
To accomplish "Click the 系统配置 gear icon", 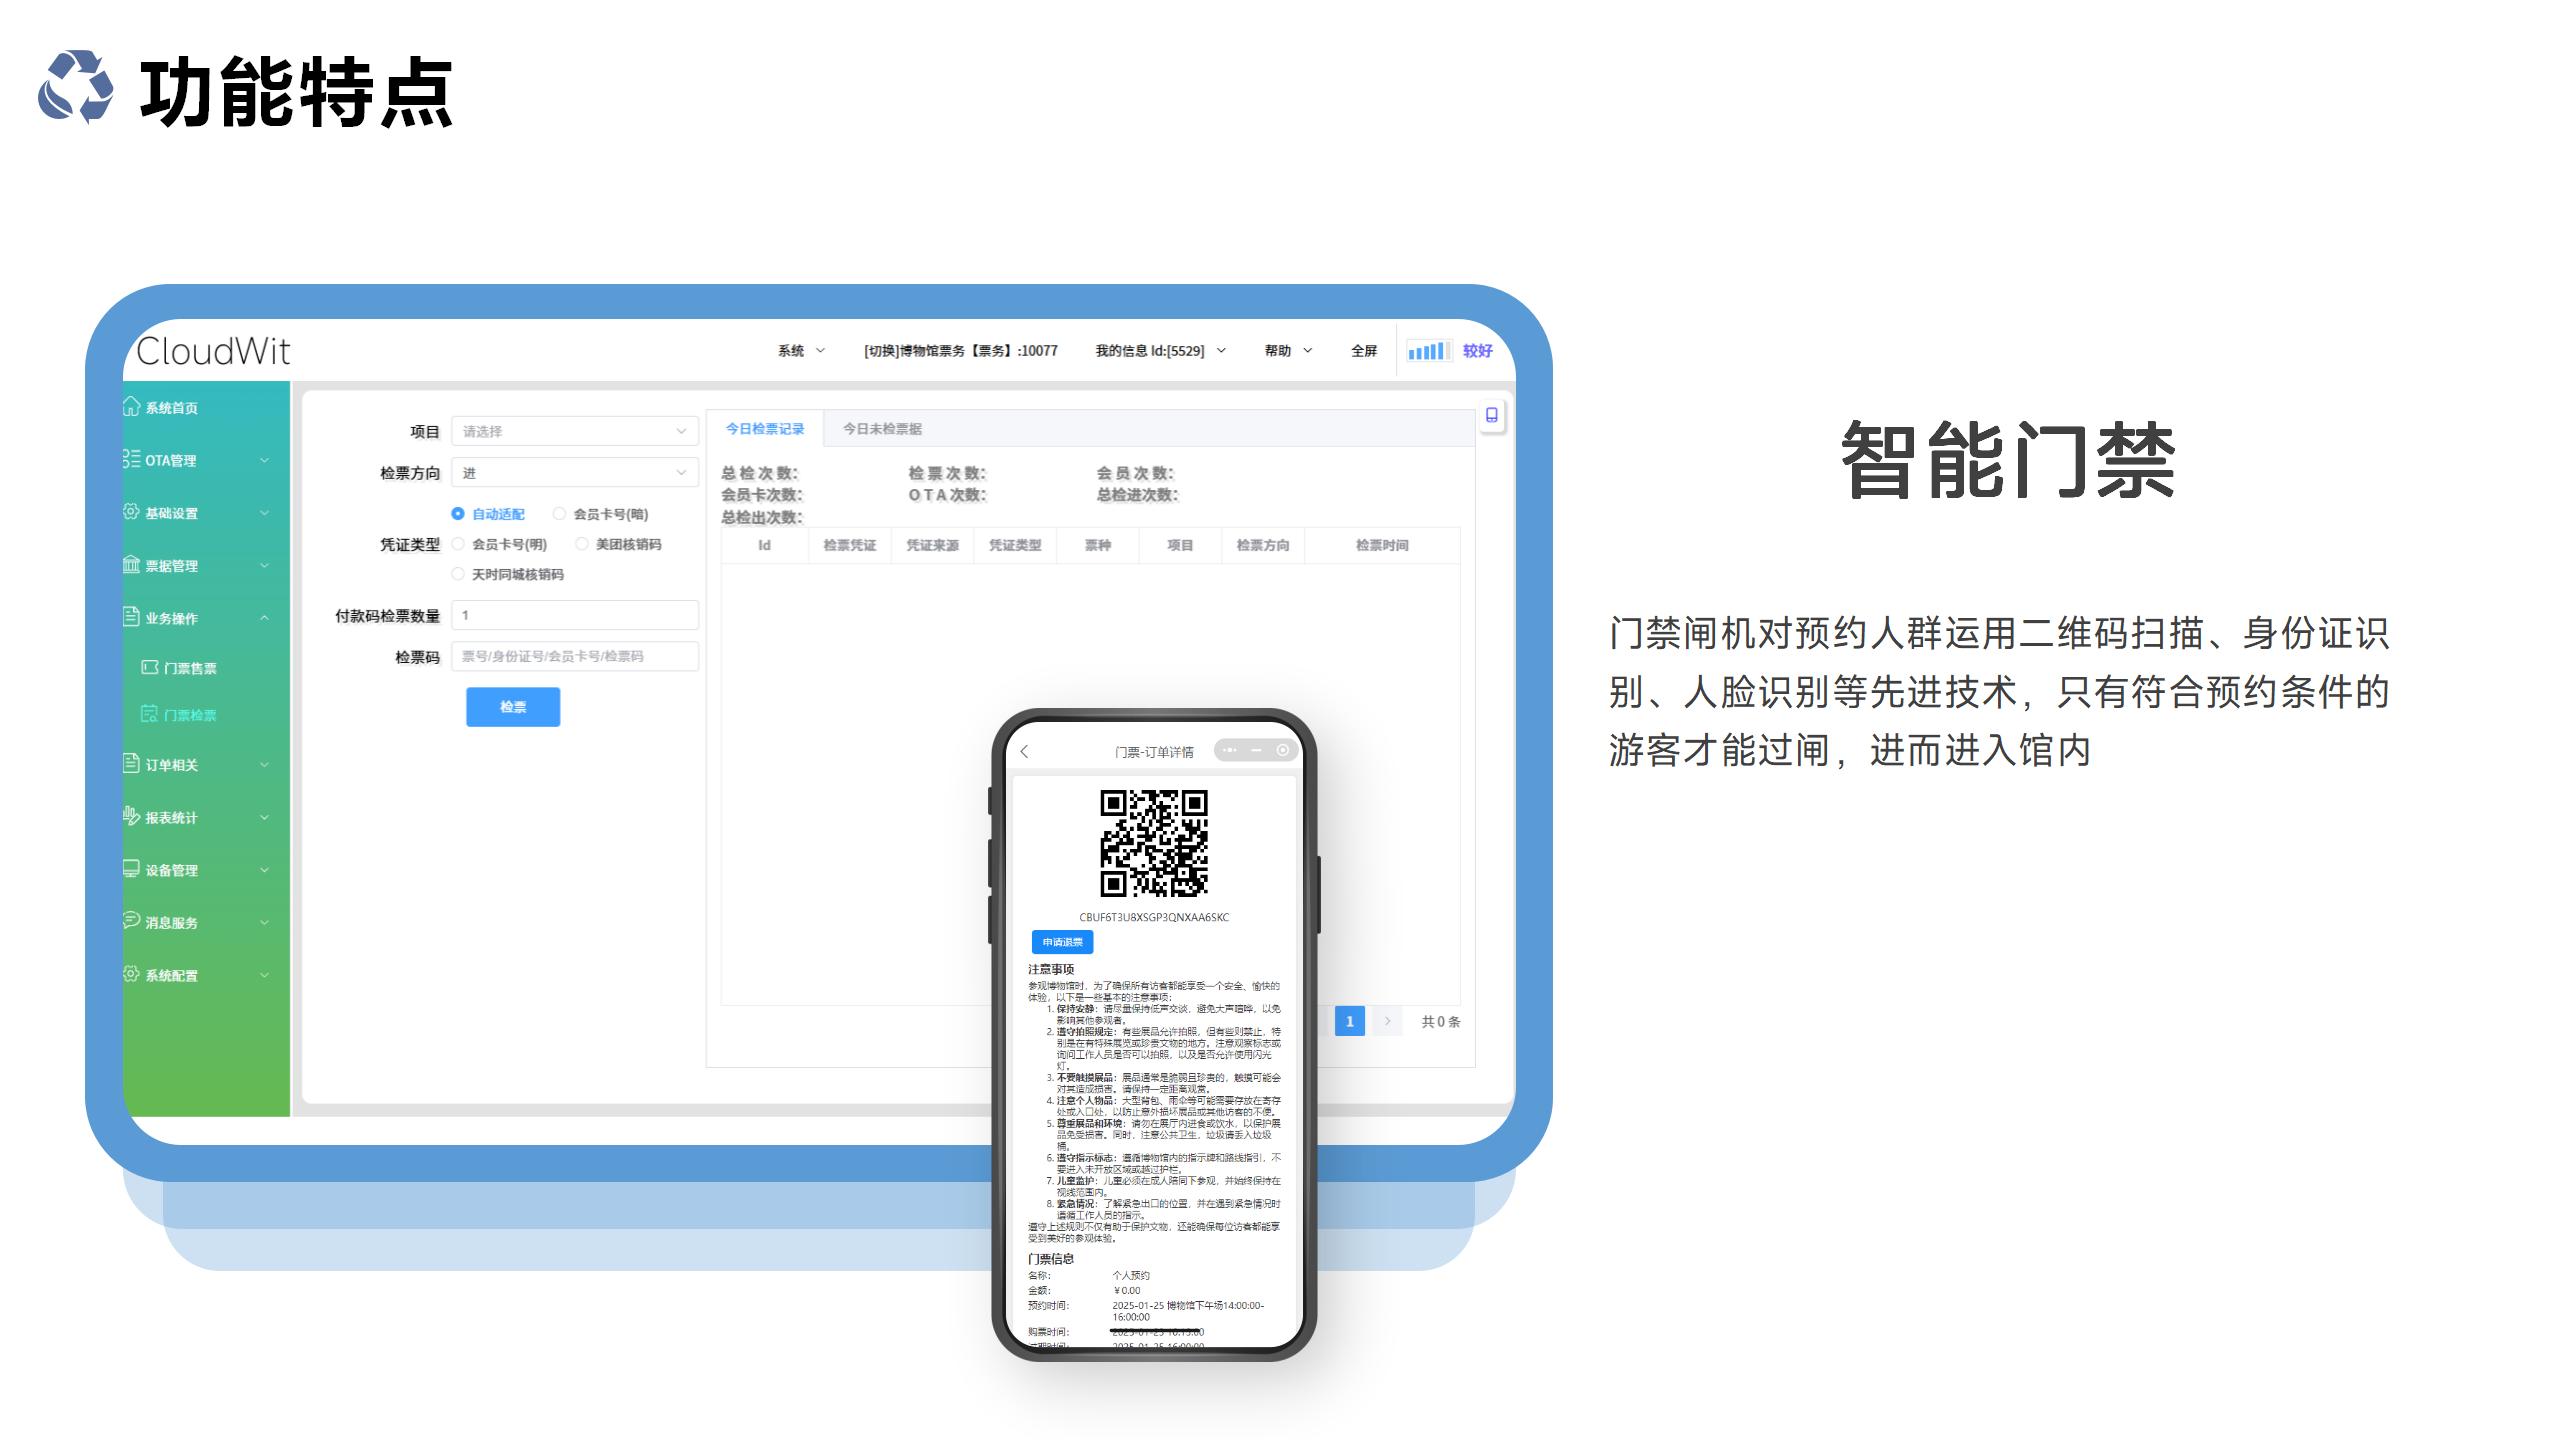I will pos(131,974).
